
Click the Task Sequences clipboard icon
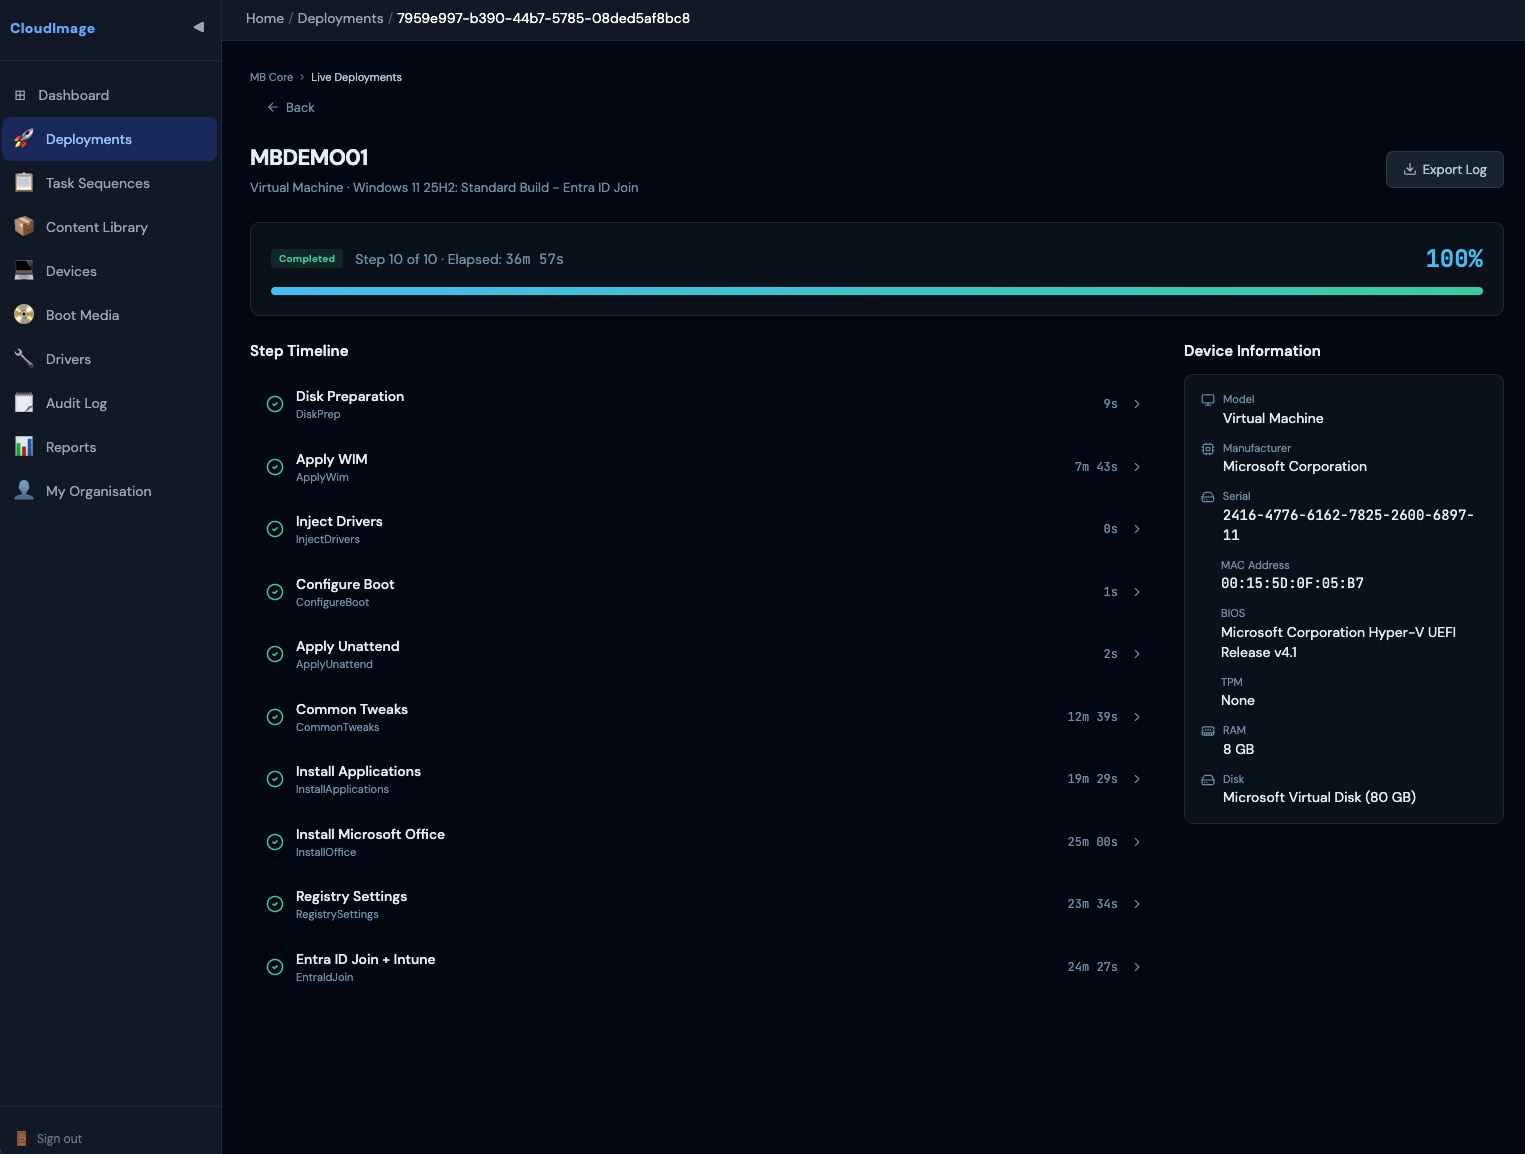[x=24, y=183]
